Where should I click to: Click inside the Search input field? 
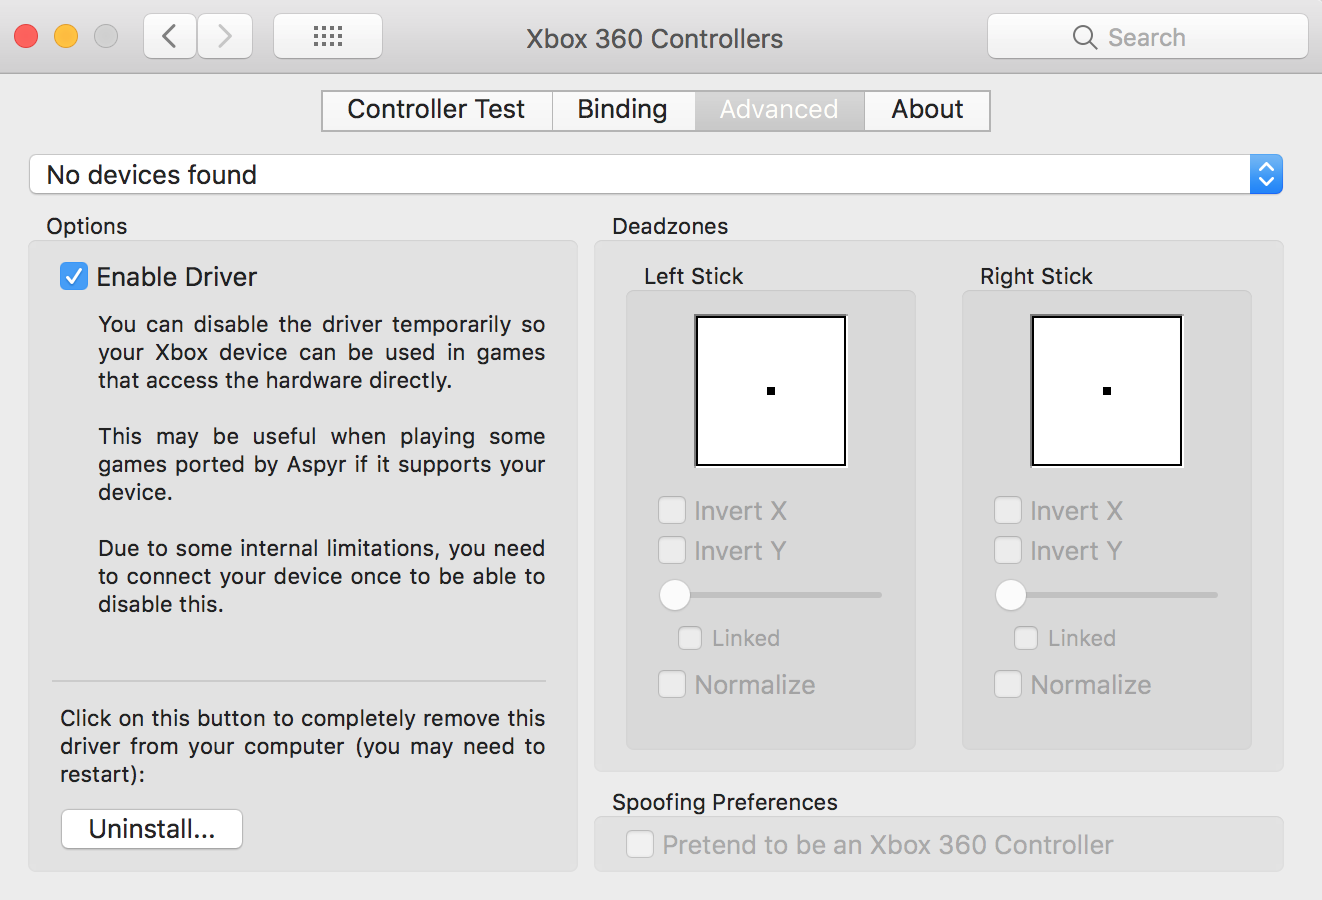(x=1160, y=36)
